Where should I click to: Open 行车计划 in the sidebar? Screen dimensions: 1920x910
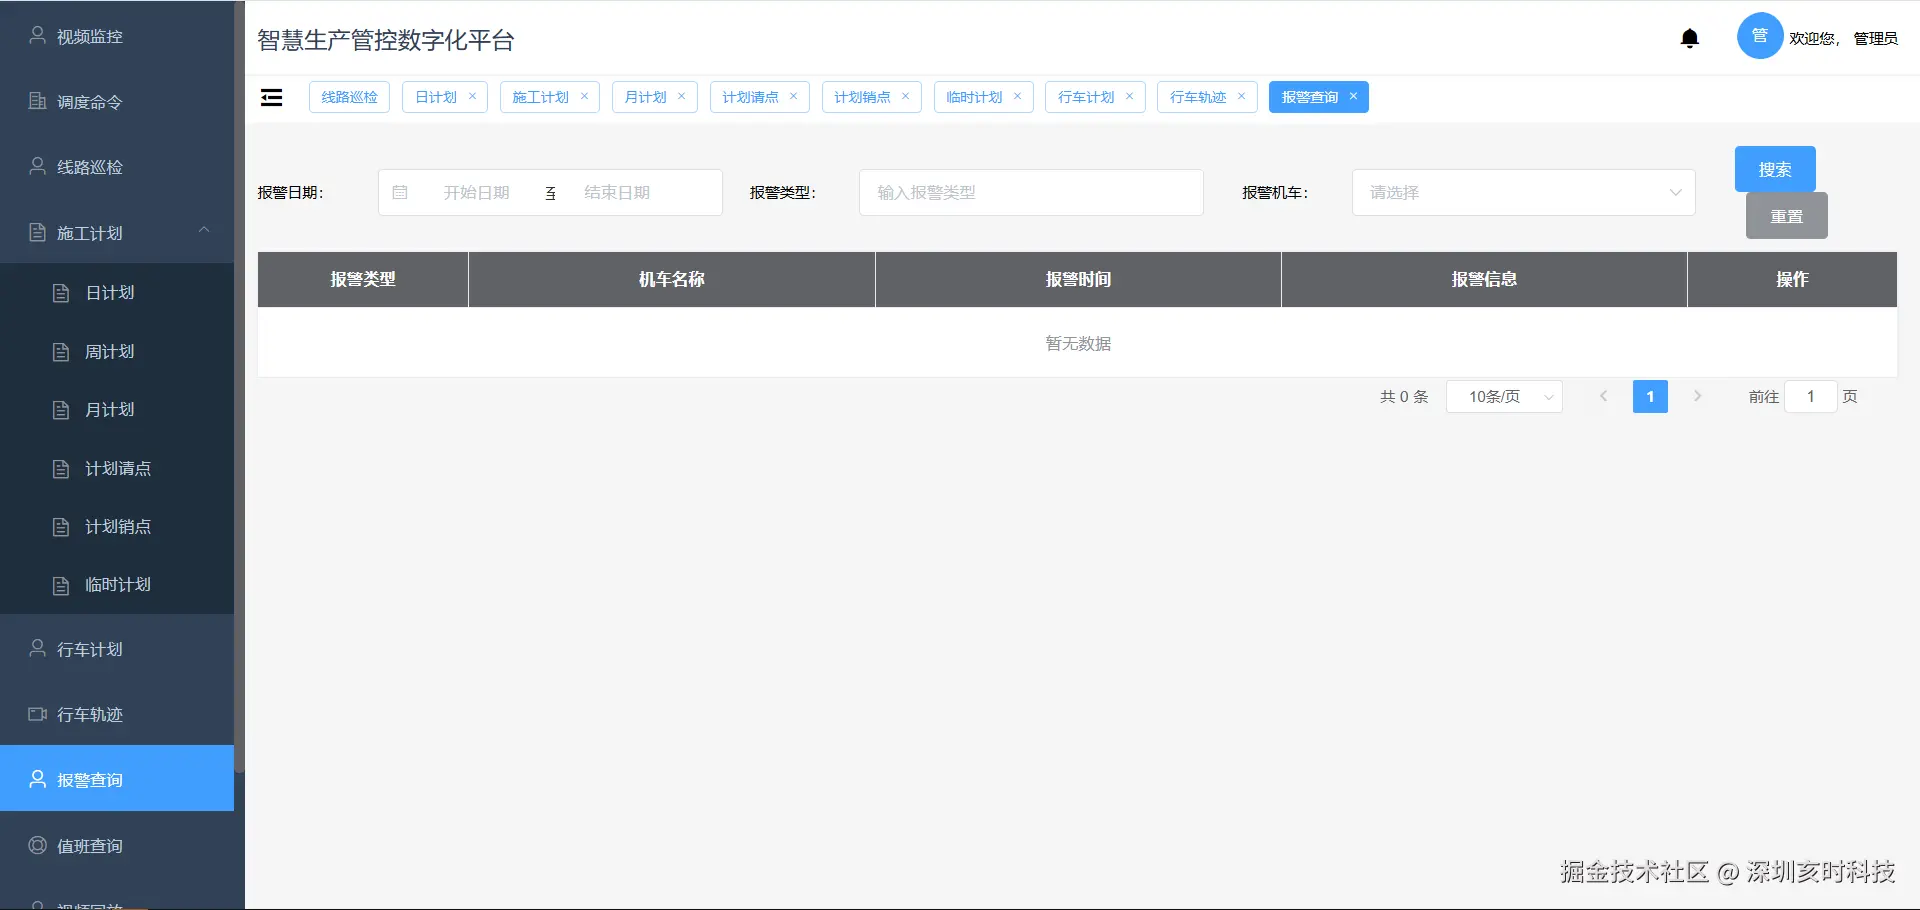click(117, 649)
